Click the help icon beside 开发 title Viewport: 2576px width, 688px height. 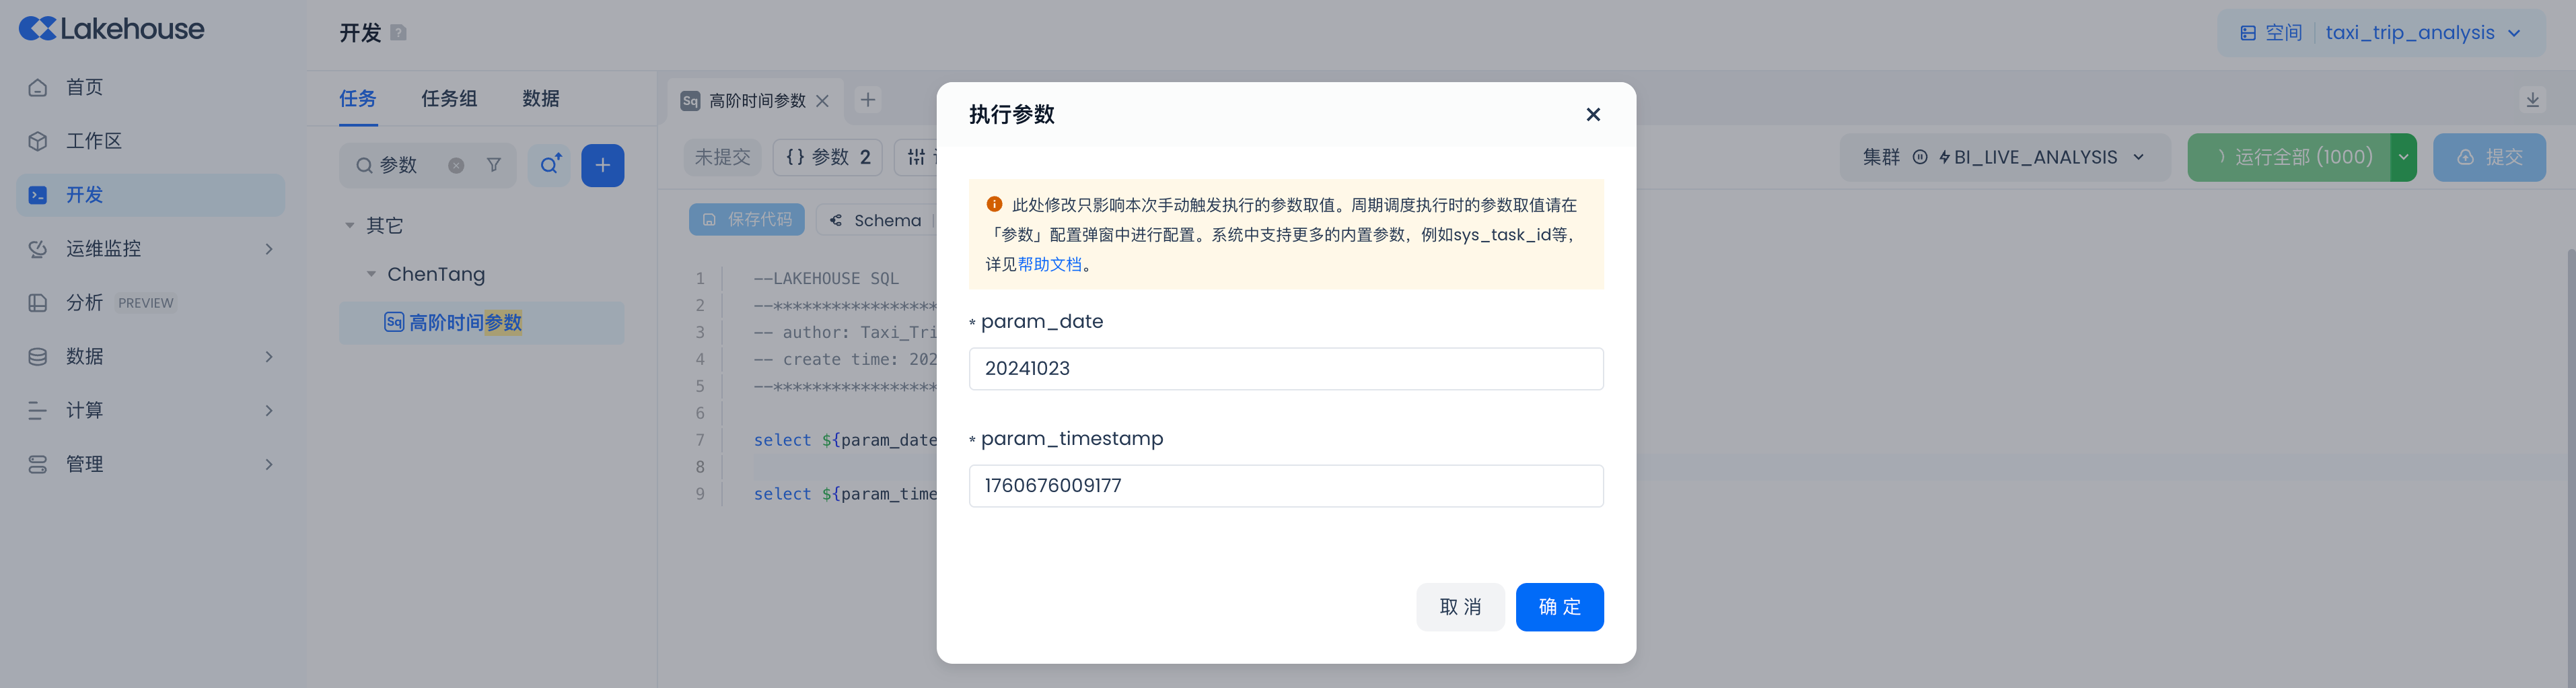coord(398,33)
